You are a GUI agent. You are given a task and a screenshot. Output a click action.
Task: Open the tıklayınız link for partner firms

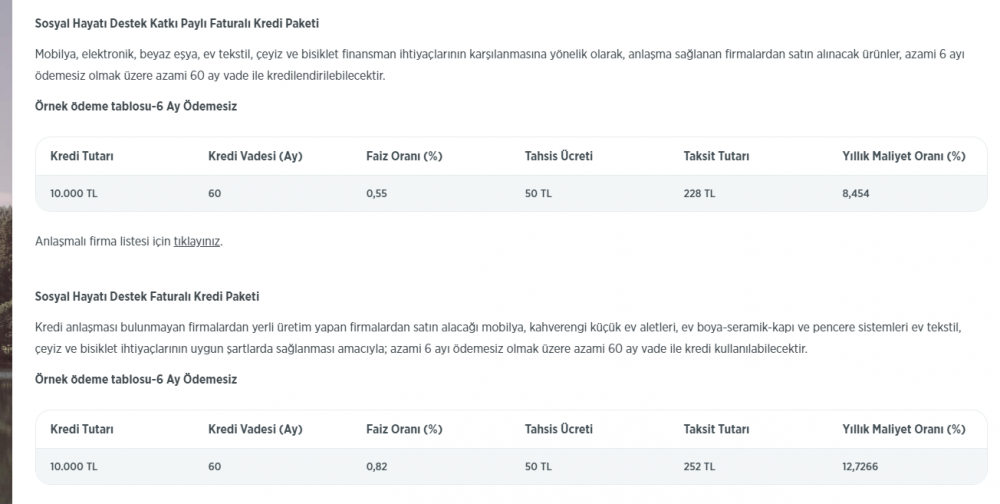(x=197, y=242)
